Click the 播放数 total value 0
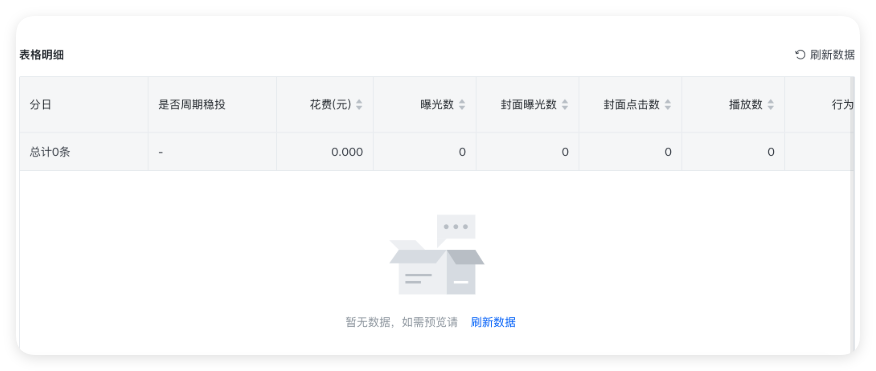876x371 pixels. [770, 152]
